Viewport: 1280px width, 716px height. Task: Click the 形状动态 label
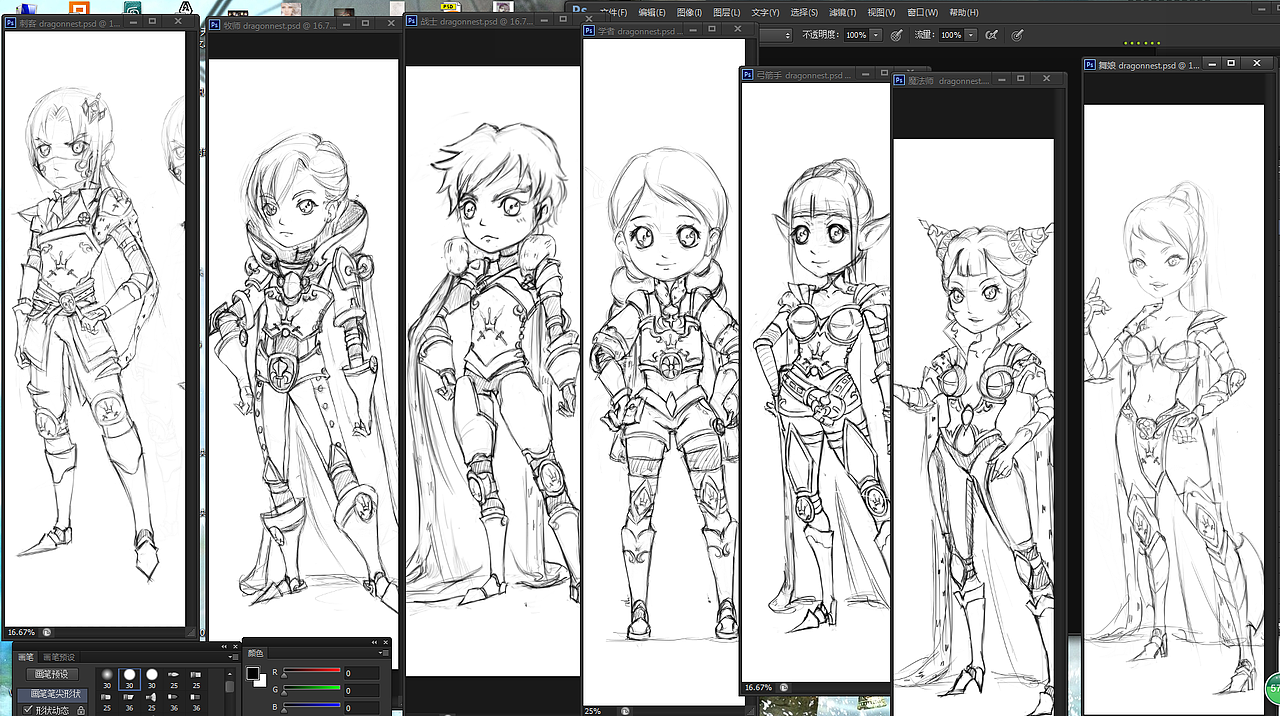52,710
